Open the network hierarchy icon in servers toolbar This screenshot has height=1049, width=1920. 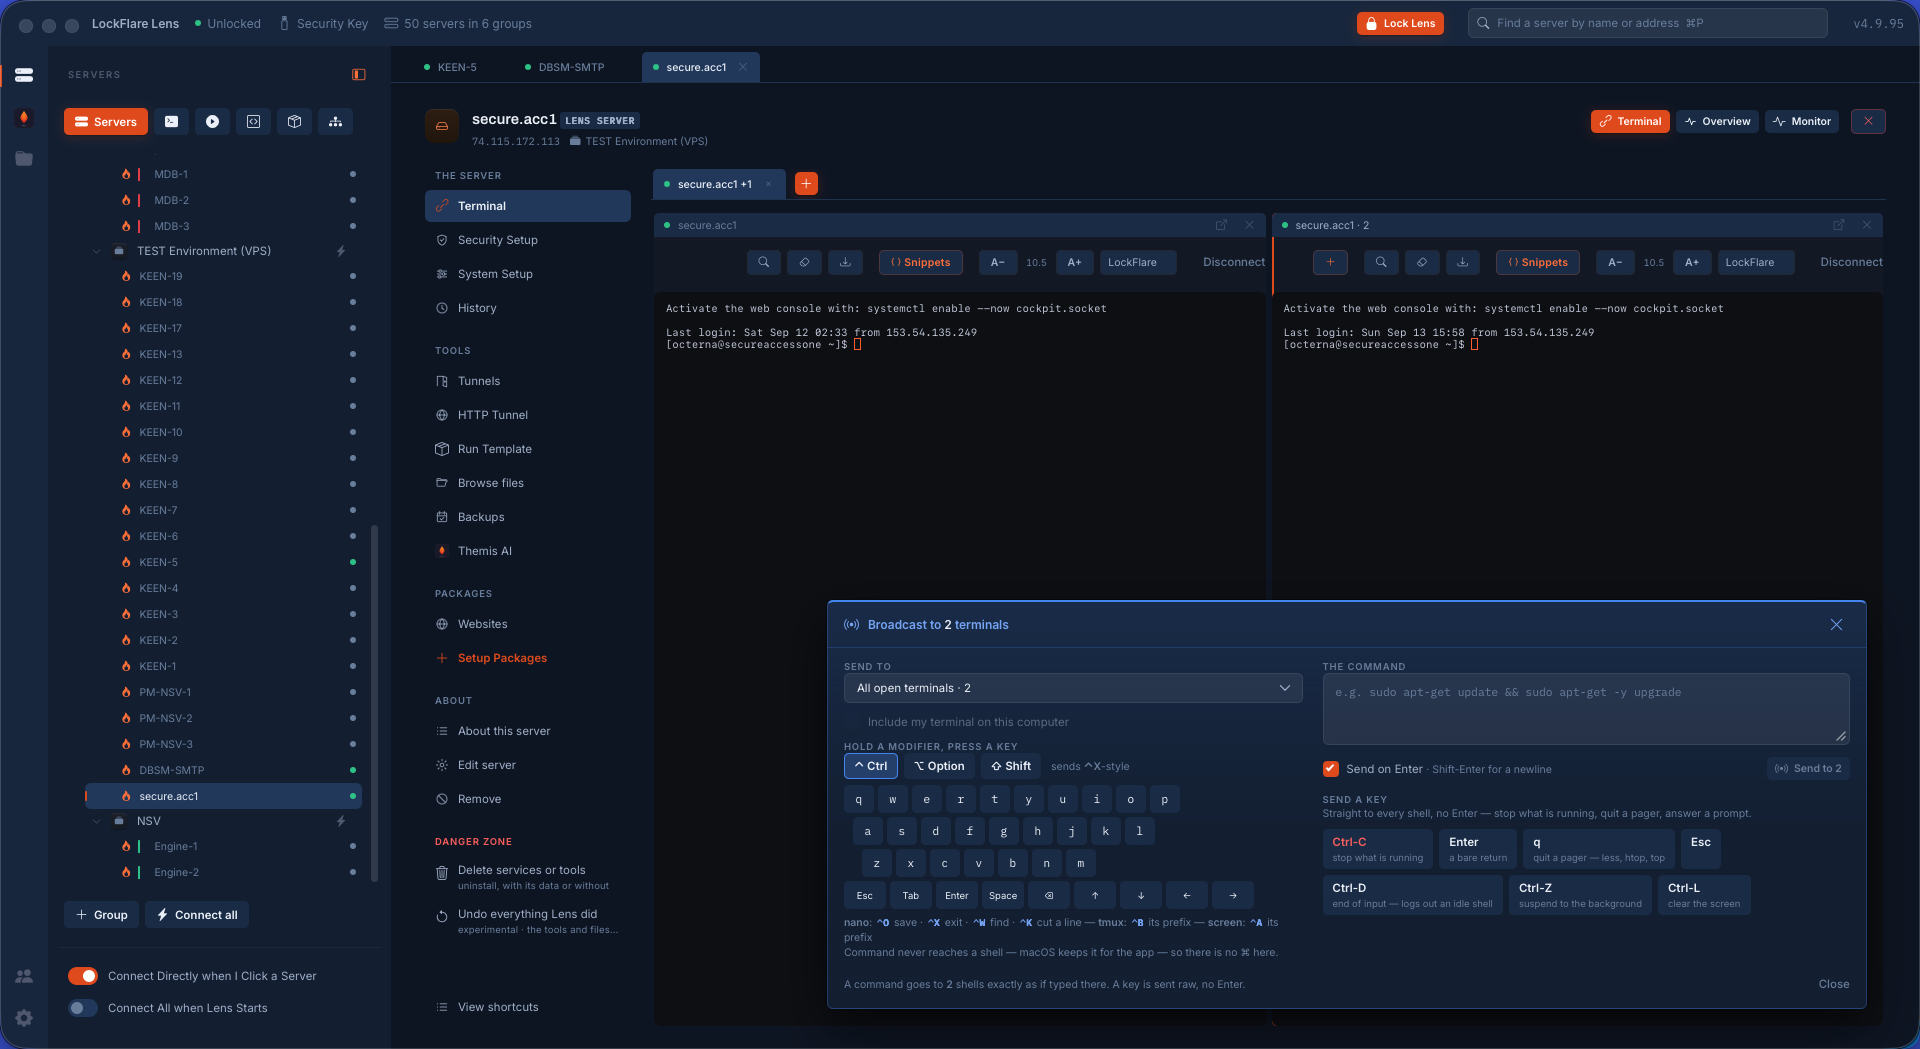336,121
